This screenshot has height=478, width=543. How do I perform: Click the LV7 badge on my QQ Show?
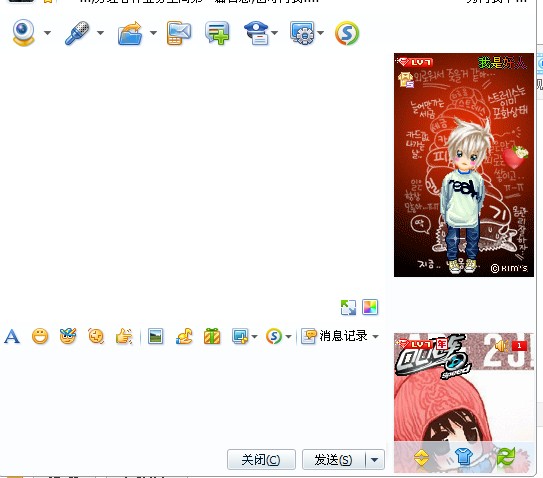point(416,344)
